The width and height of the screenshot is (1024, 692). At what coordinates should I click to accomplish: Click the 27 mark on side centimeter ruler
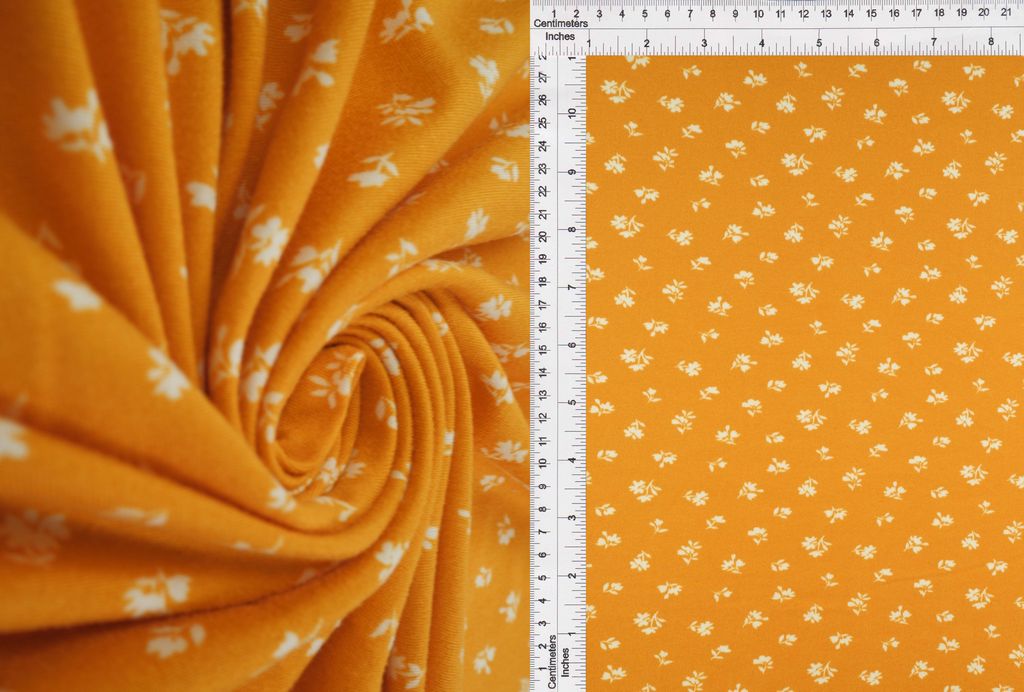(x=543, y=77)
